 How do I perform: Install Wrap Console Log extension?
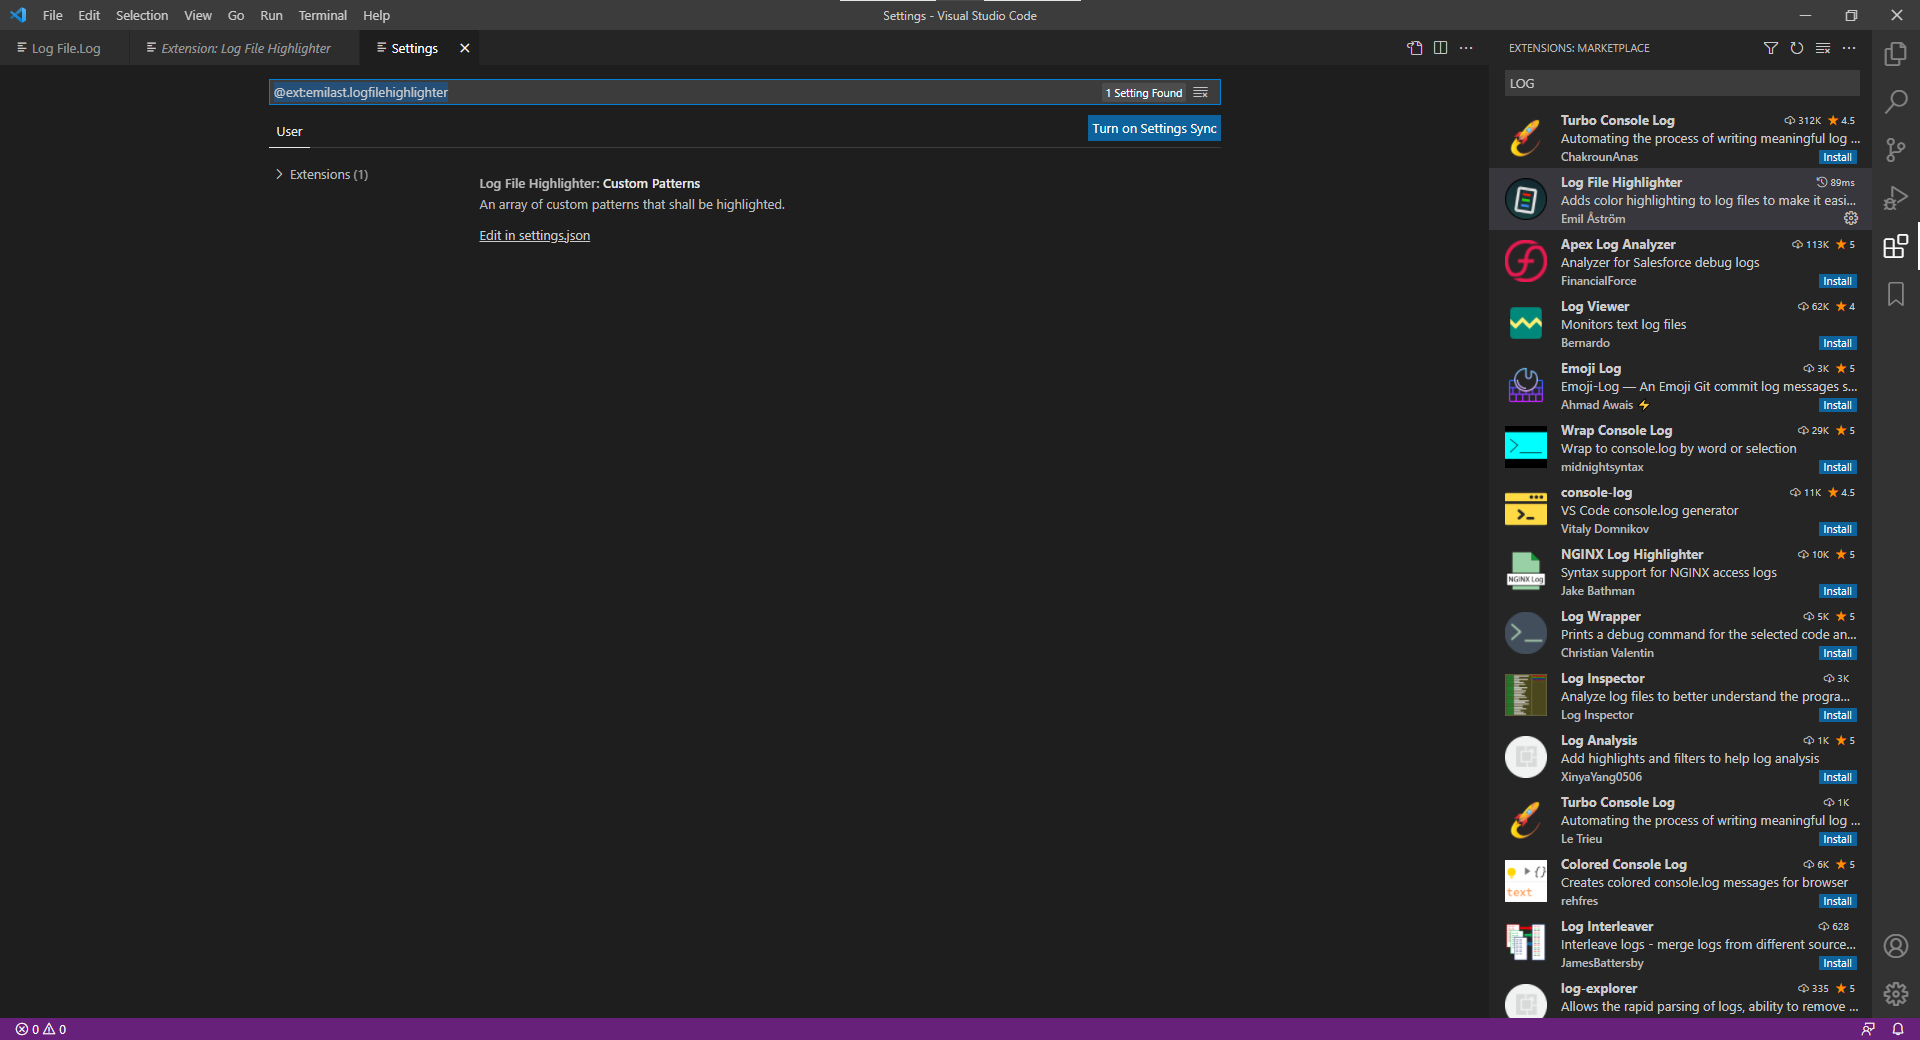tap(1837, 467)
